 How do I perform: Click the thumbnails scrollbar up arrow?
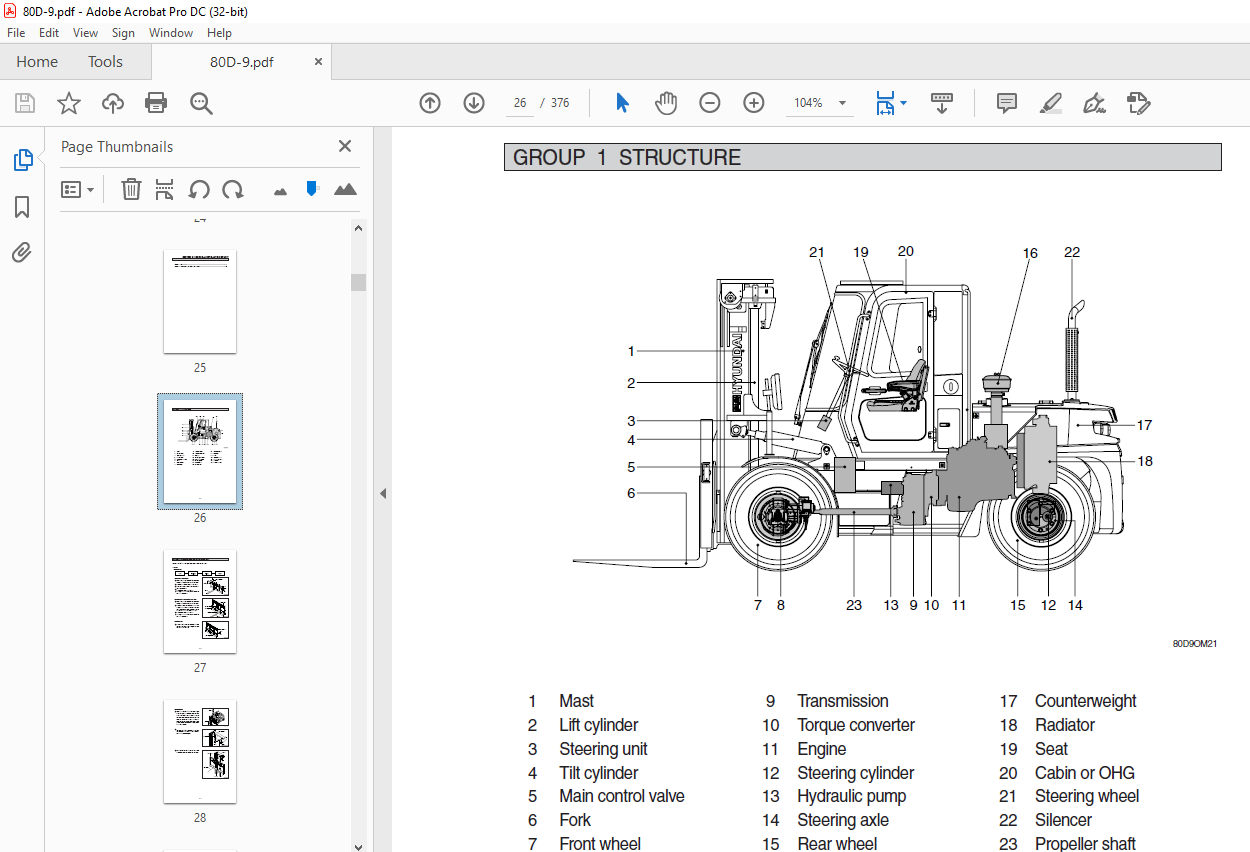358,227
